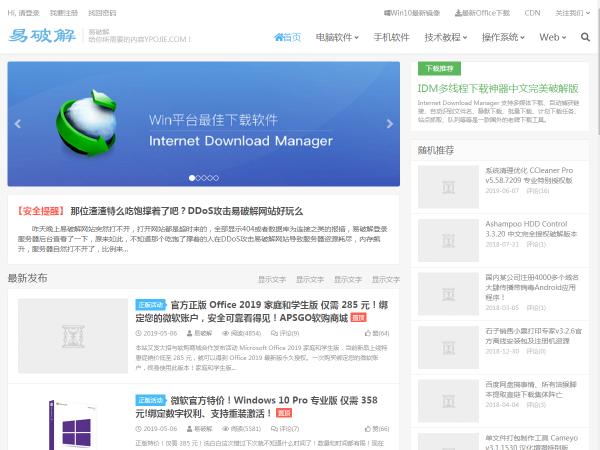The height and width of the screenshot is (450, 600).
Task: Open the 百度网盘 sidebar article
Action: point(531,390)
